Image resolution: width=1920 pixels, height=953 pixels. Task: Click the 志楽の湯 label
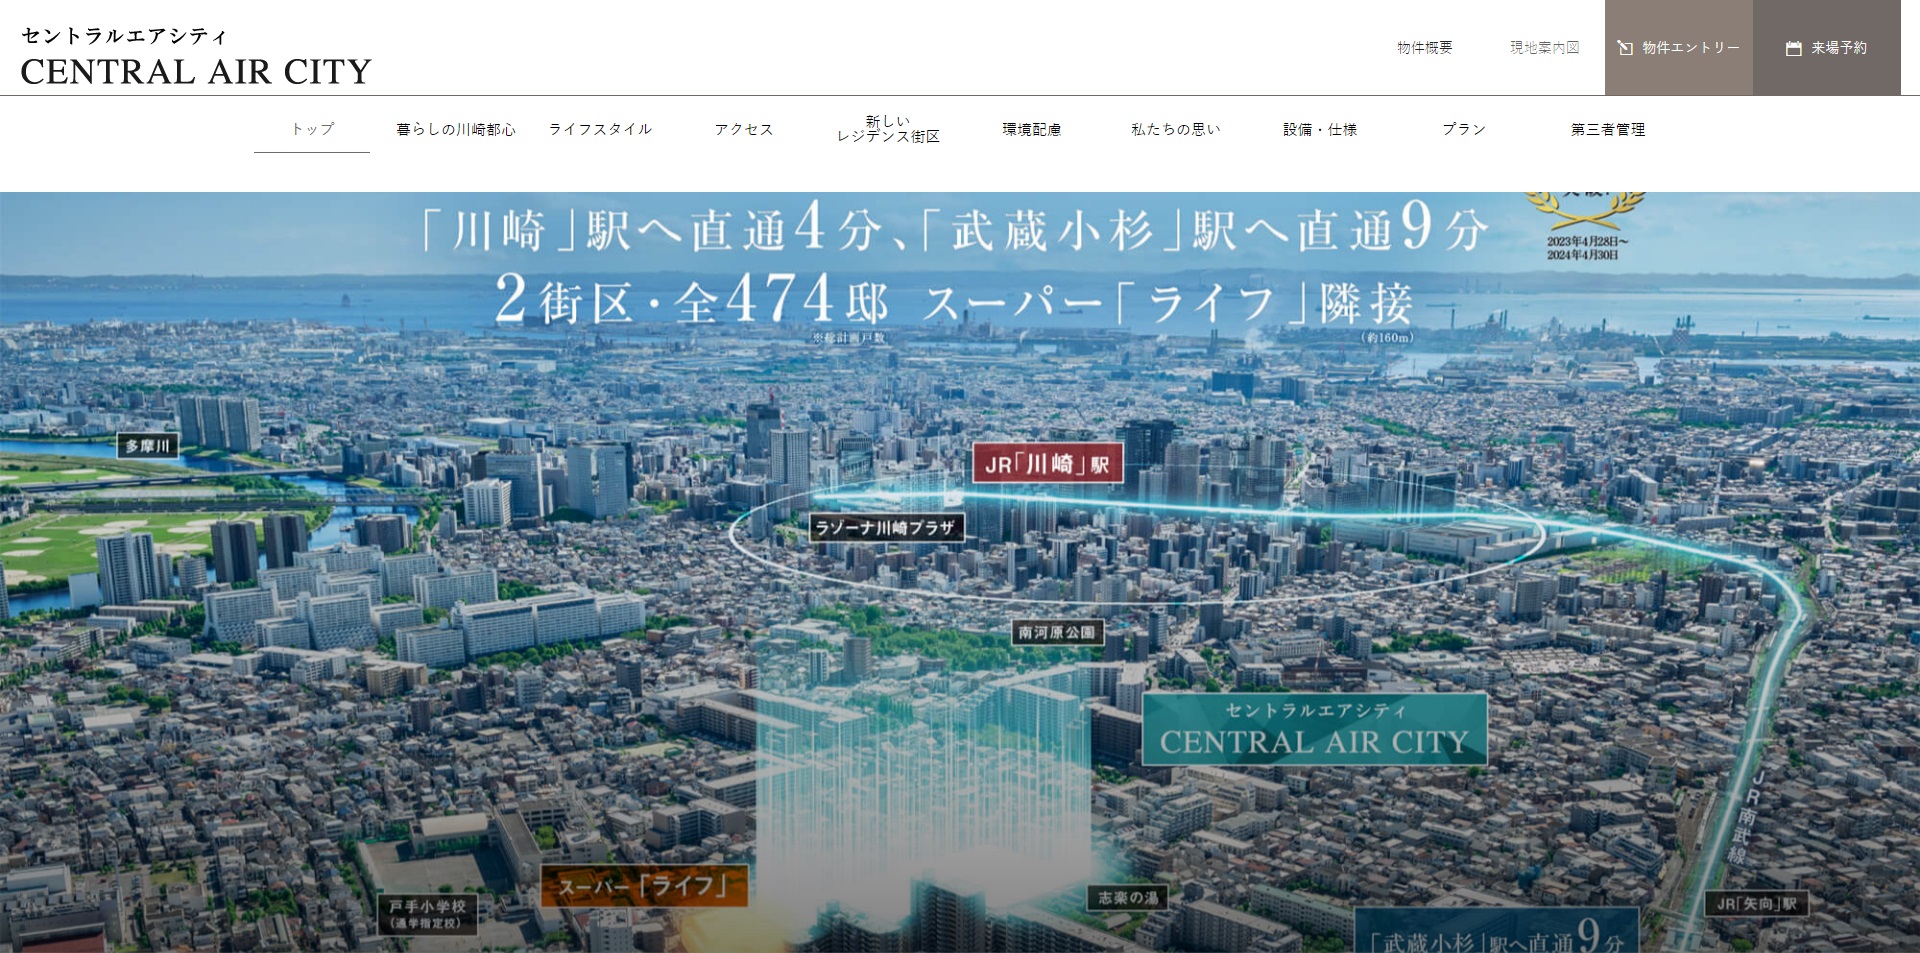tap(1127, 898)
